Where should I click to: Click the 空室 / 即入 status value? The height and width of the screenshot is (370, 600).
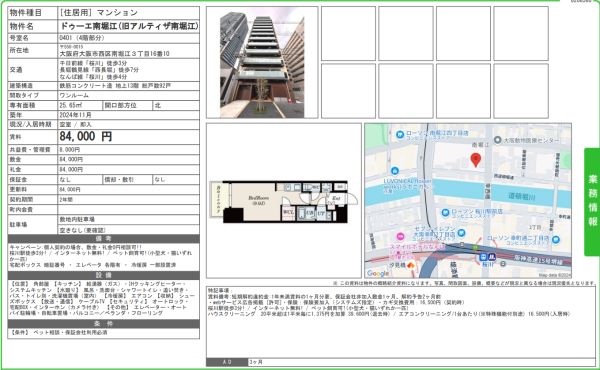(75, 125)
